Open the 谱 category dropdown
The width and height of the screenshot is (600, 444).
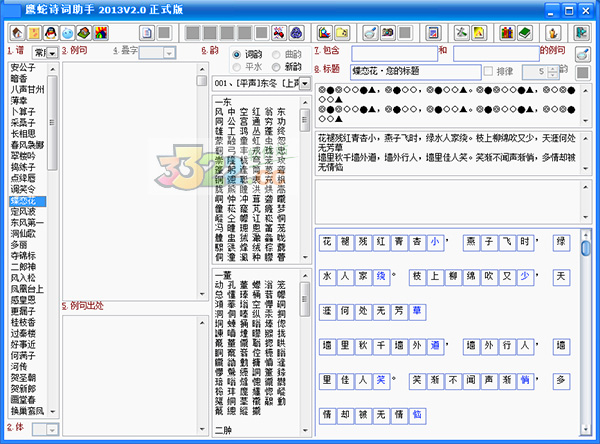point(53,53)
